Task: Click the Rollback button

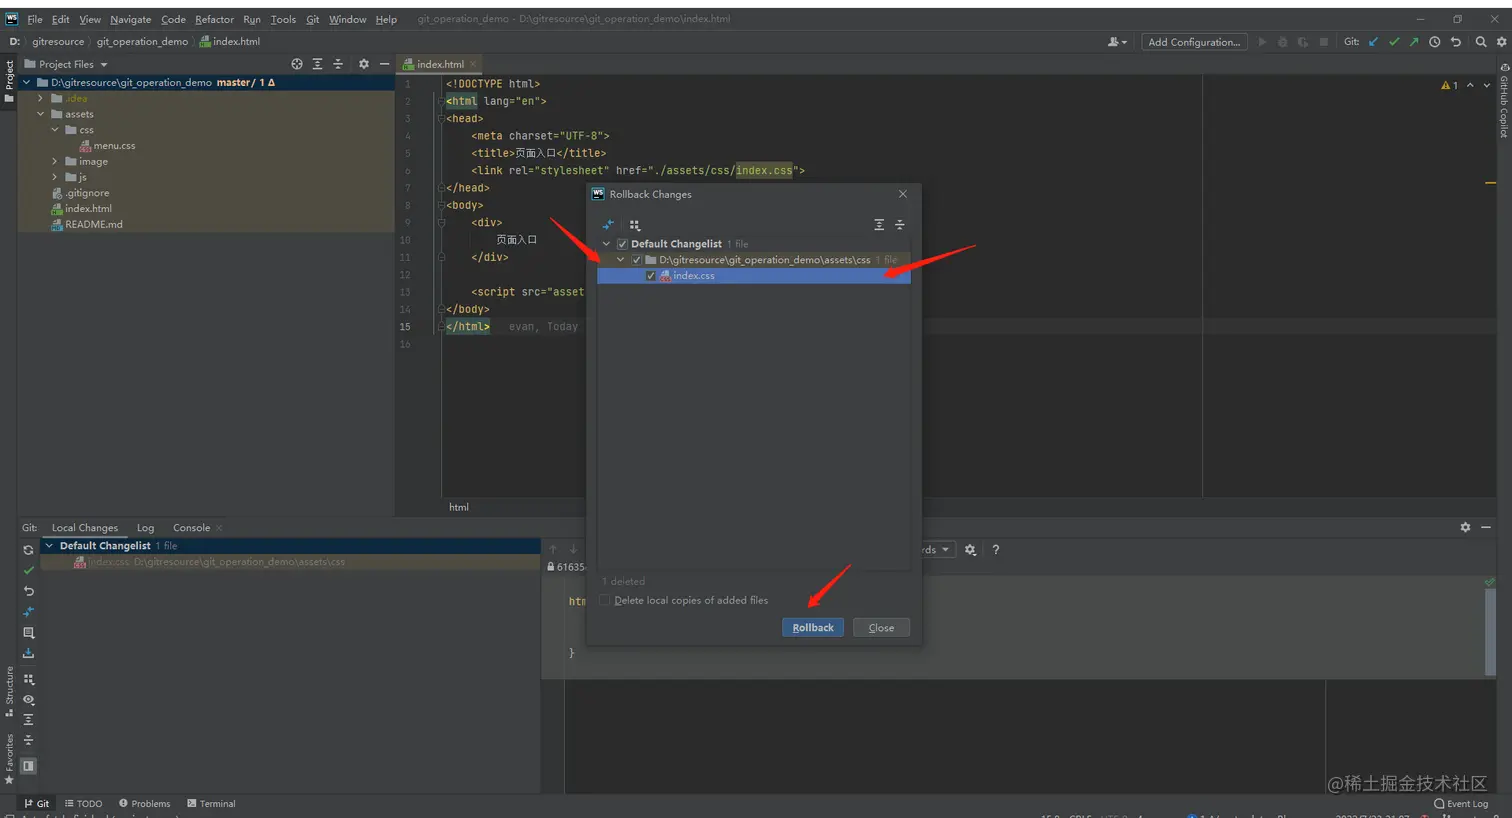Action: click(x=813, y=628)
